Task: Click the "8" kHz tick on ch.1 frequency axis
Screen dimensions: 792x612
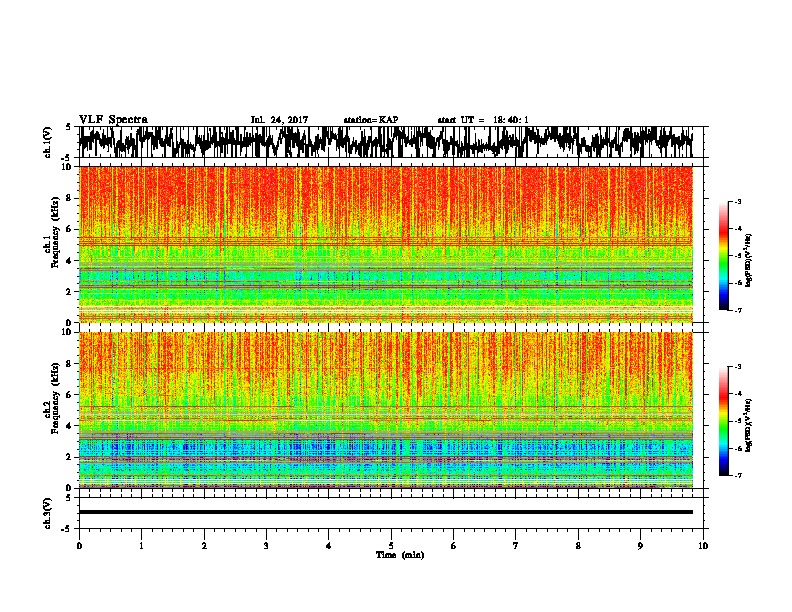Action: coord(70,198)
